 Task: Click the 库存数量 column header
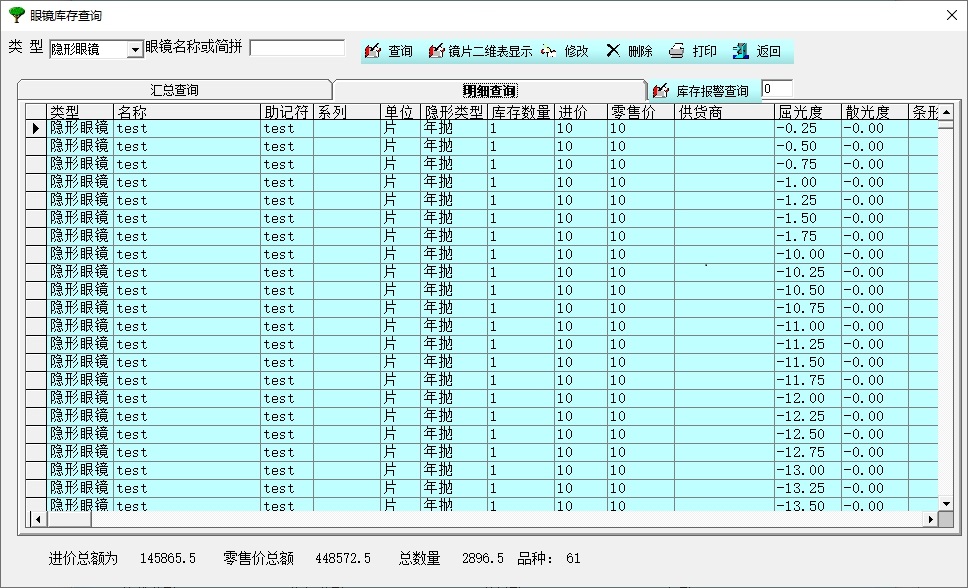point(520,112)
